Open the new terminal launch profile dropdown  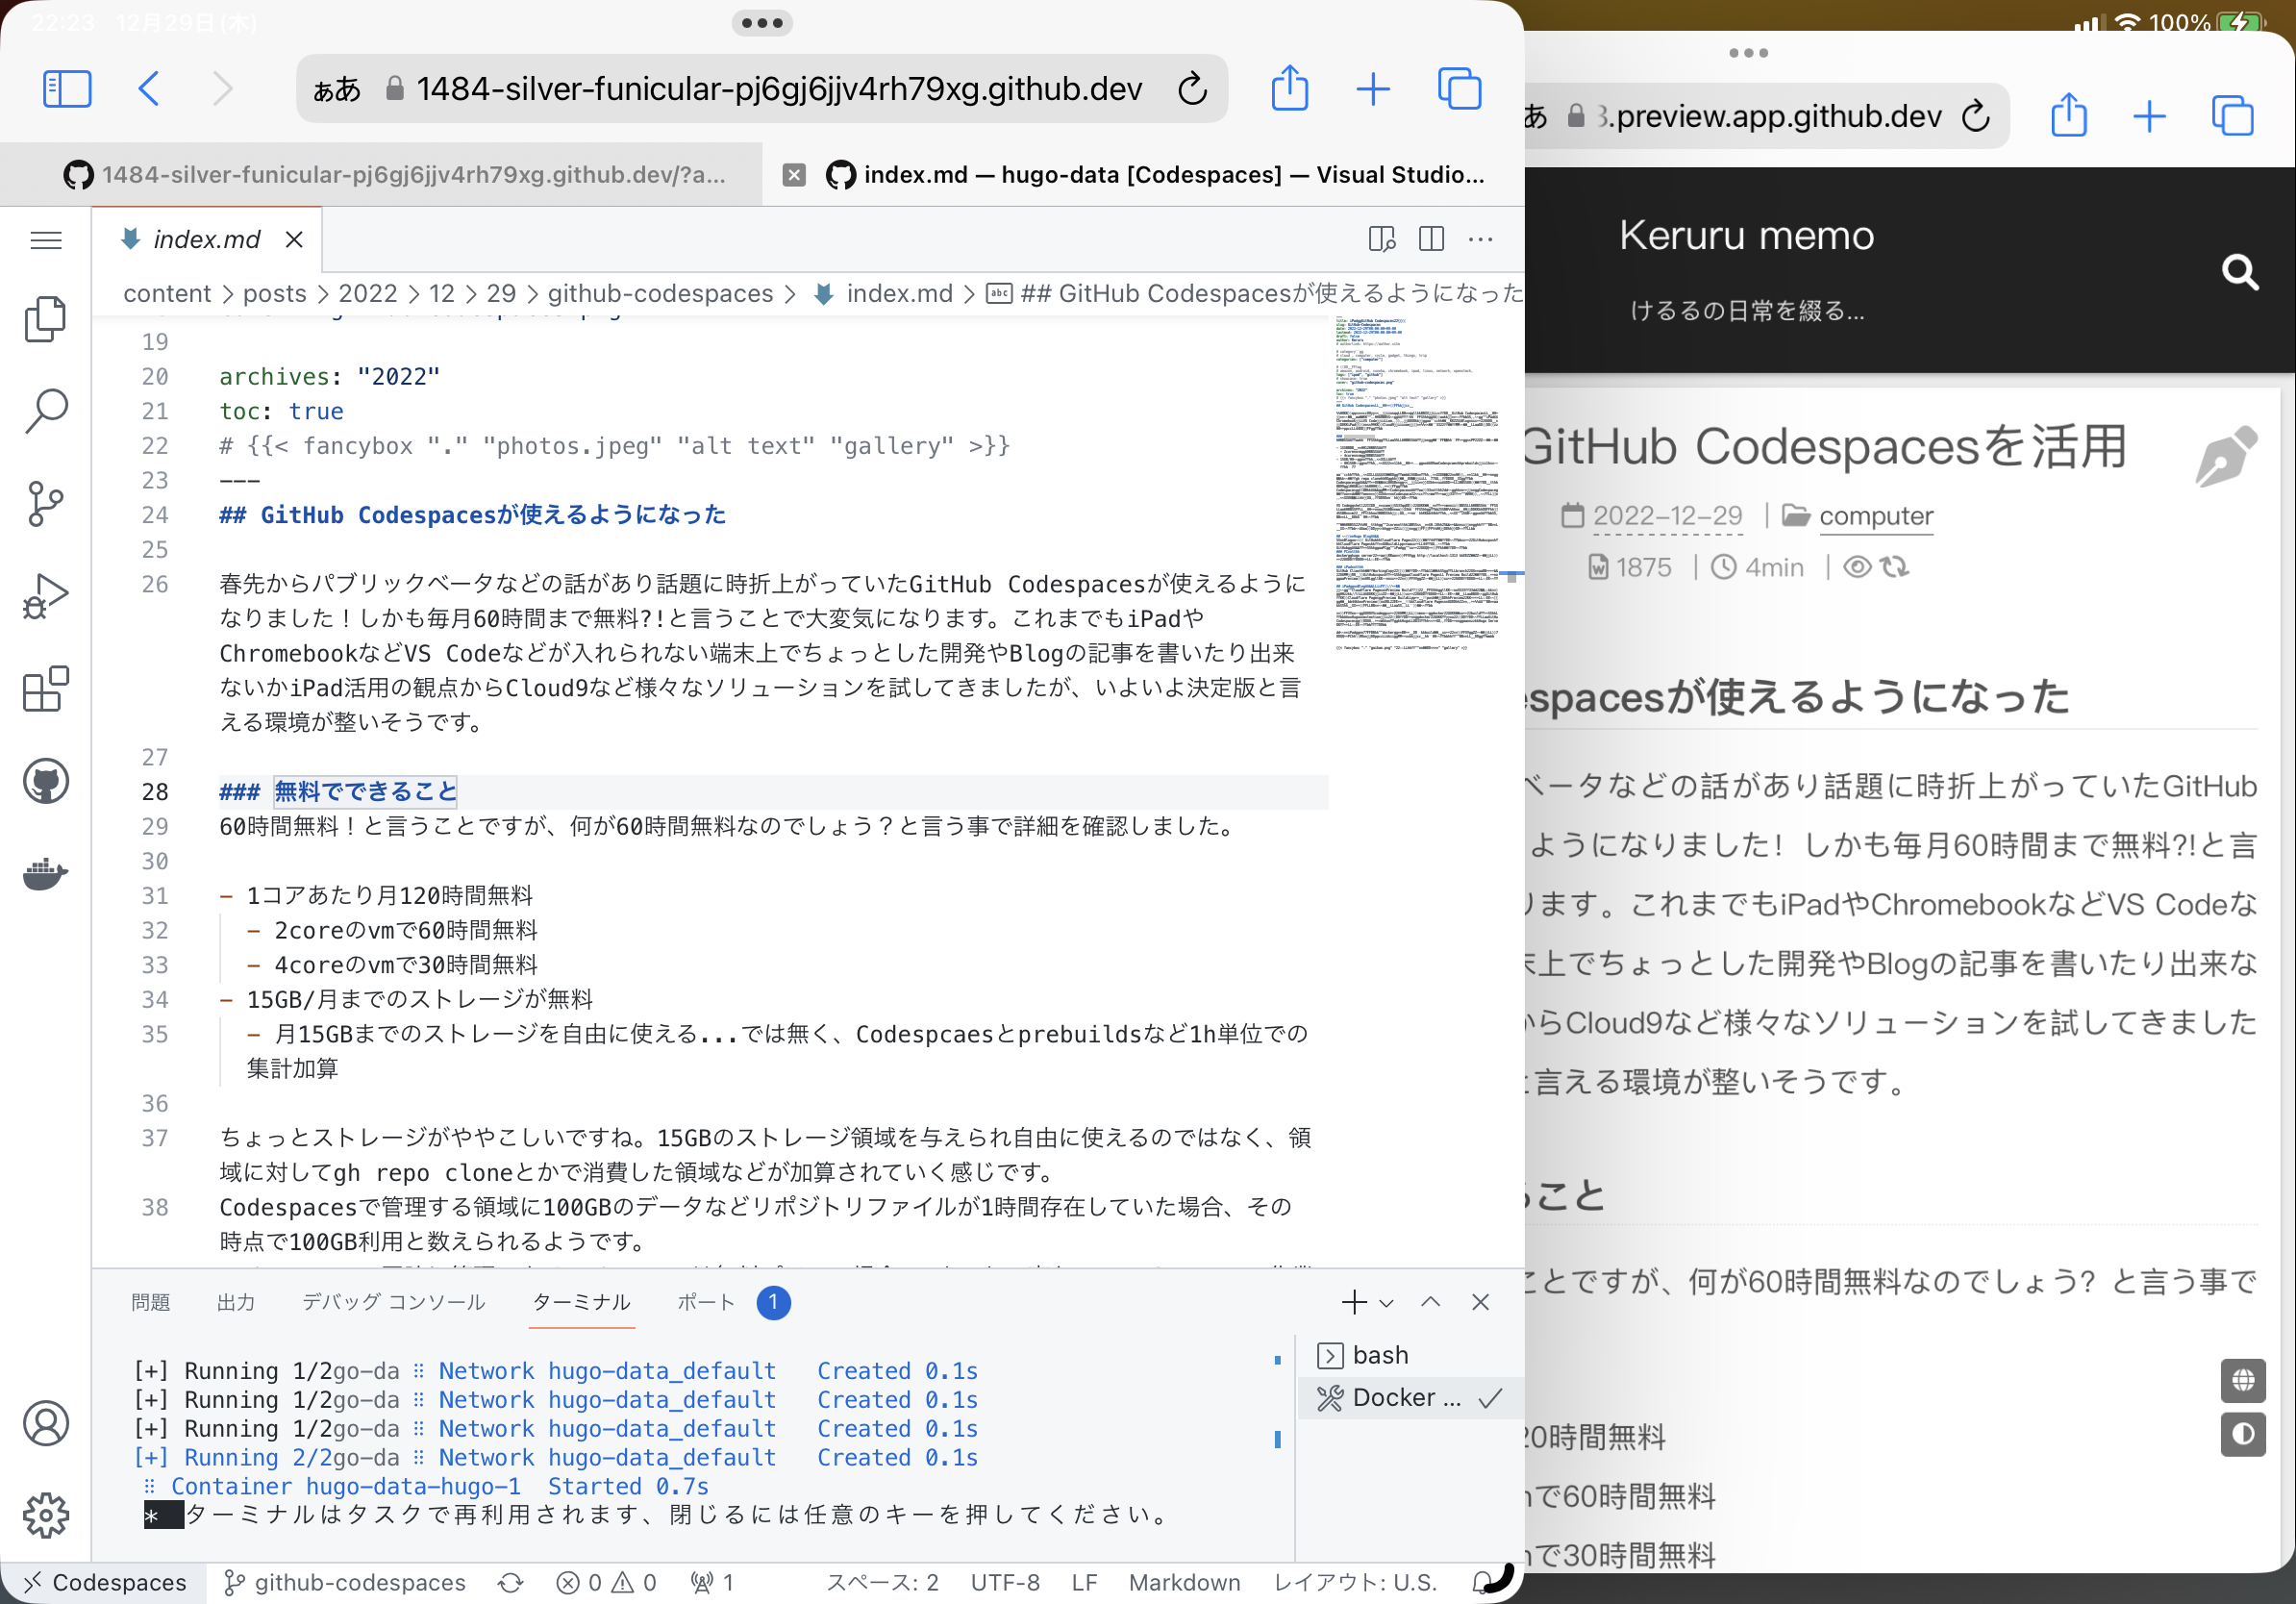pos(1387,1303)
